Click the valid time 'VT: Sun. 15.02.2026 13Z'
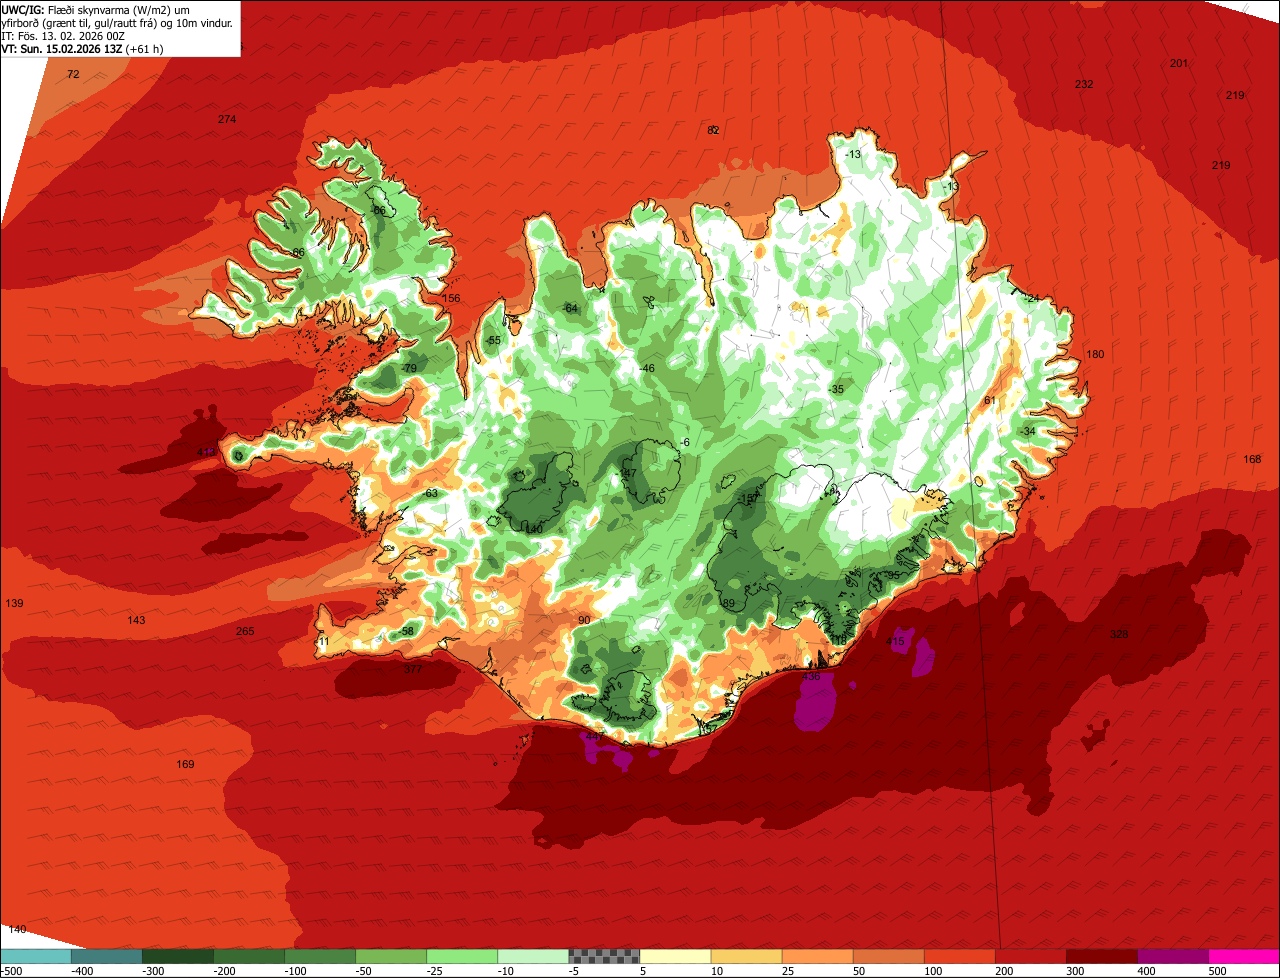 pyautogui.click(x=63, y=48)
